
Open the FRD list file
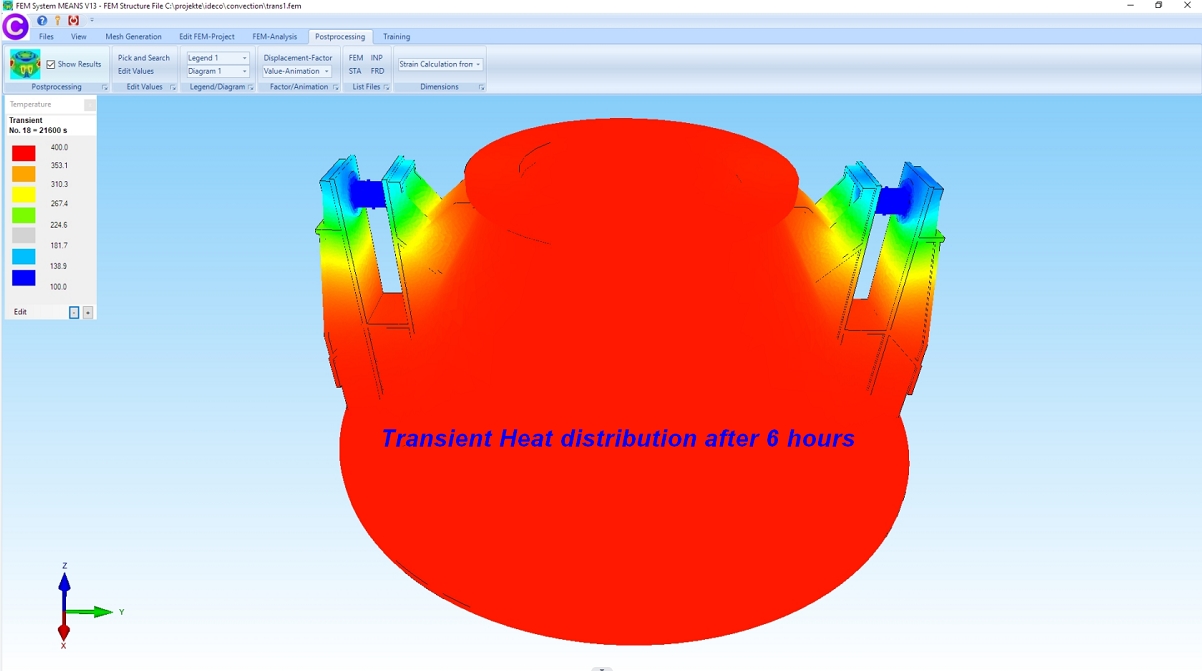pyautogui.click(x=377, y=71)
